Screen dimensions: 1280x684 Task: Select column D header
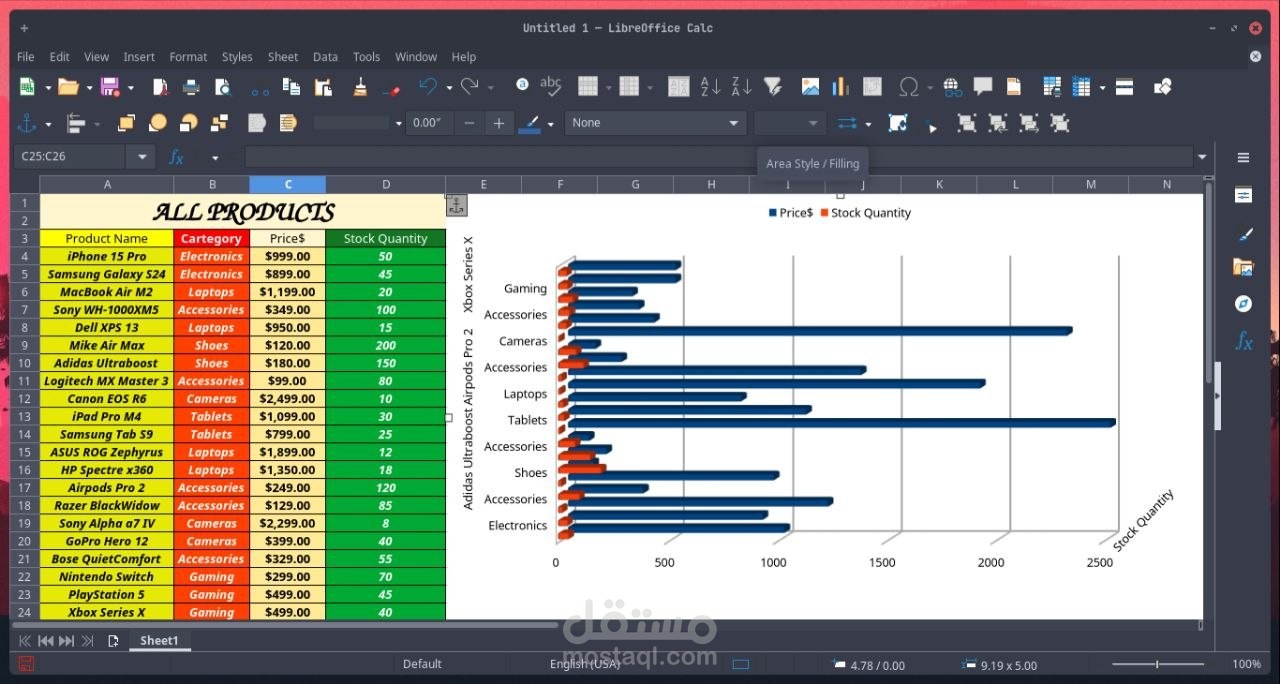[385, 184]
